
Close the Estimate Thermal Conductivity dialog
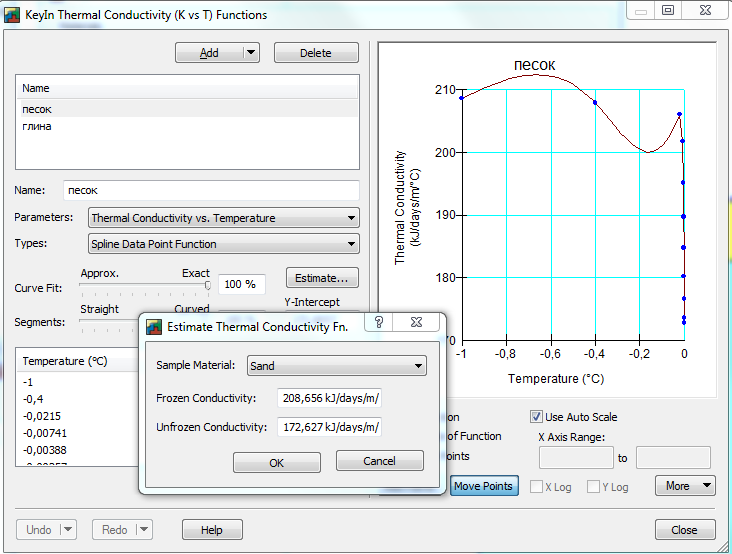tap(416, 322)
